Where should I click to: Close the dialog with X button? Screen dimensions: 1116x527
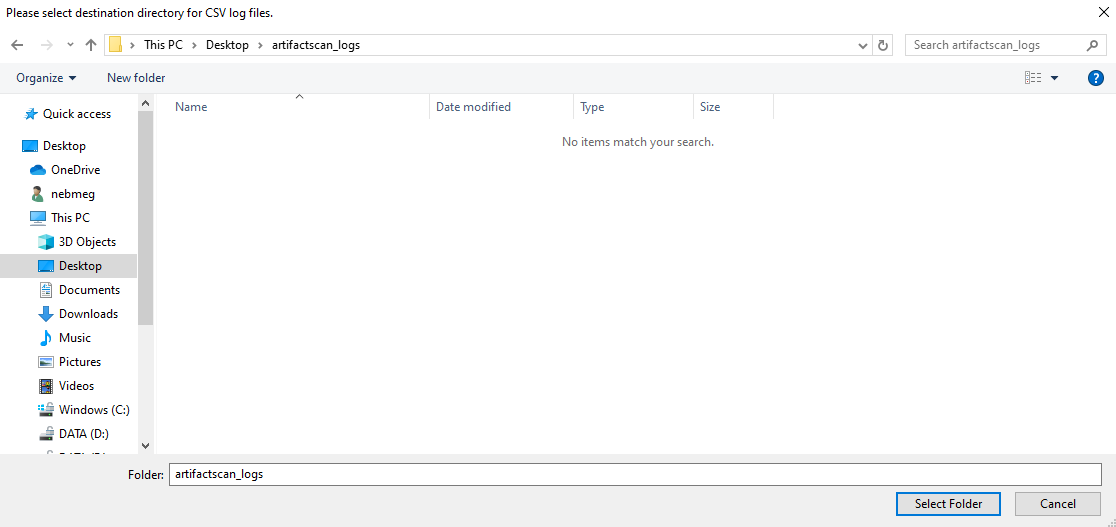coord(1102,12)
